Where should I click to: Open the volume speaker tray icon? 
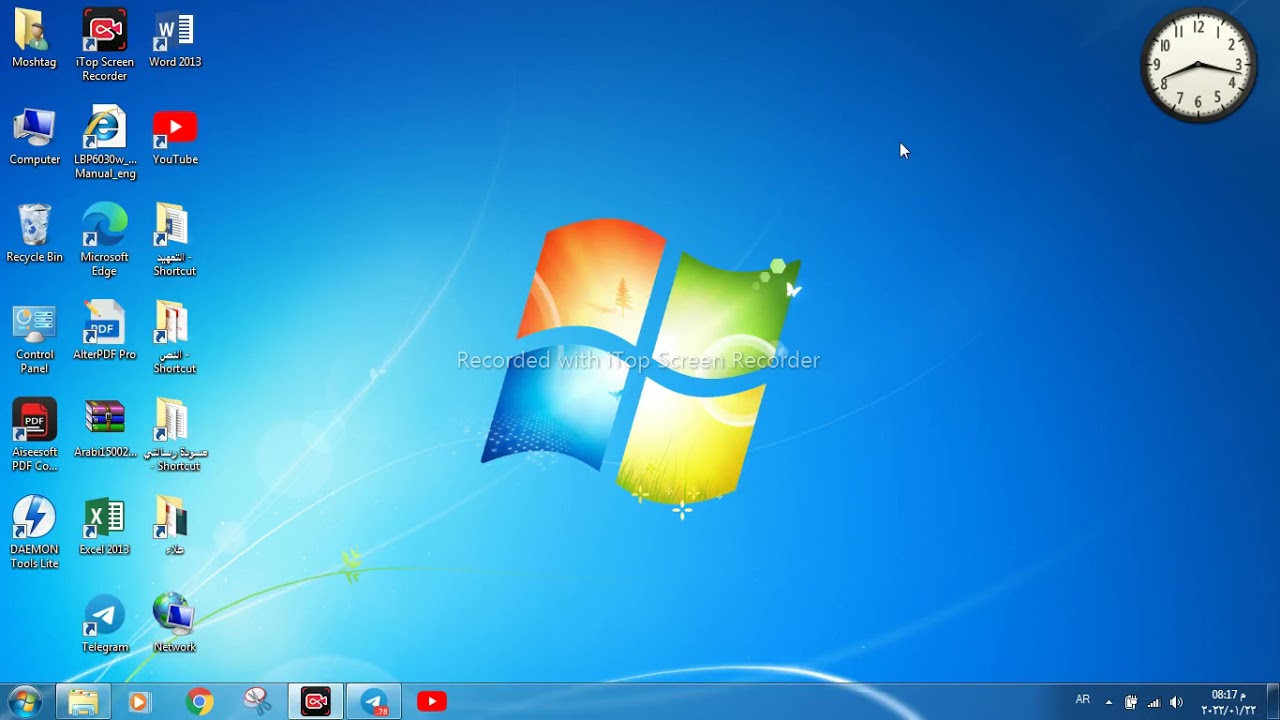click(1176, 702)
